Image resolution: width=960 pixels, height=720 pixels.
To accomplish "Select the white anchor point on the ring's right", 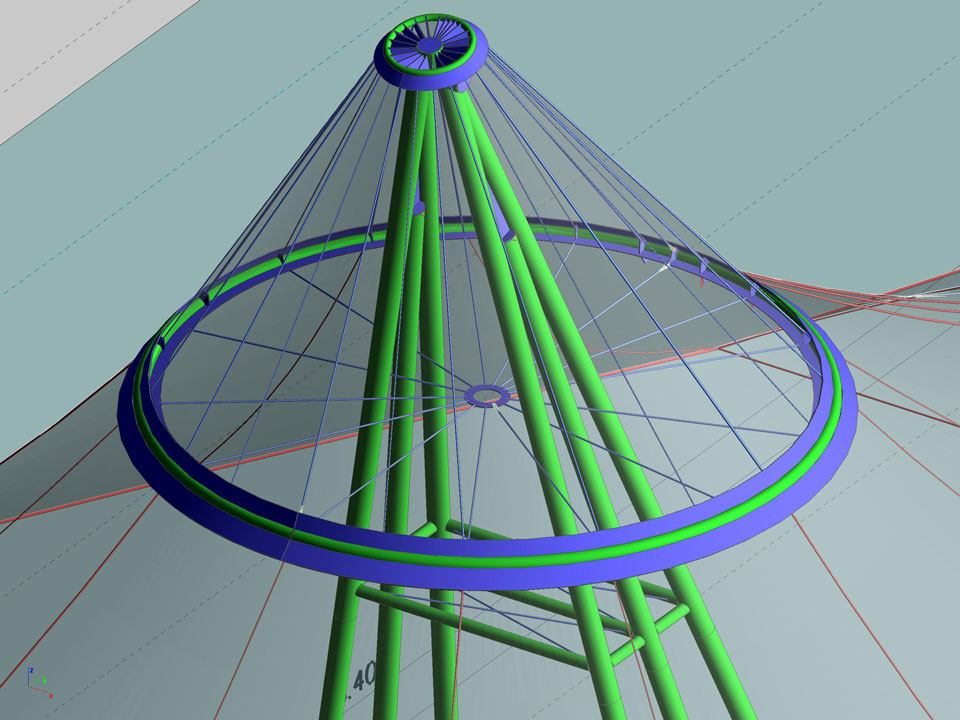I will click(x=667, y=267).
